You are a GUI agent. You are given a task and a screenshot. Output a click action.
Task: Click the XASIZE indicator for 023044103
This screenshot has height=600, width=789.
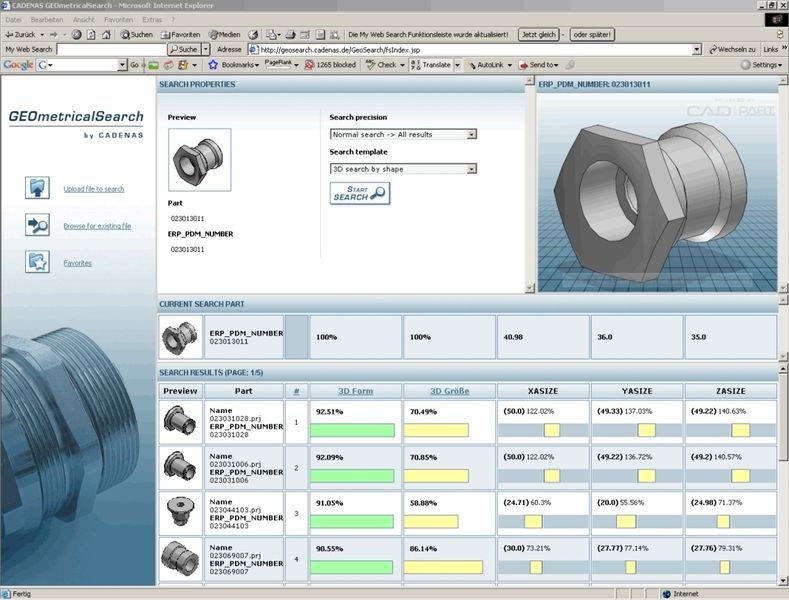533,521
